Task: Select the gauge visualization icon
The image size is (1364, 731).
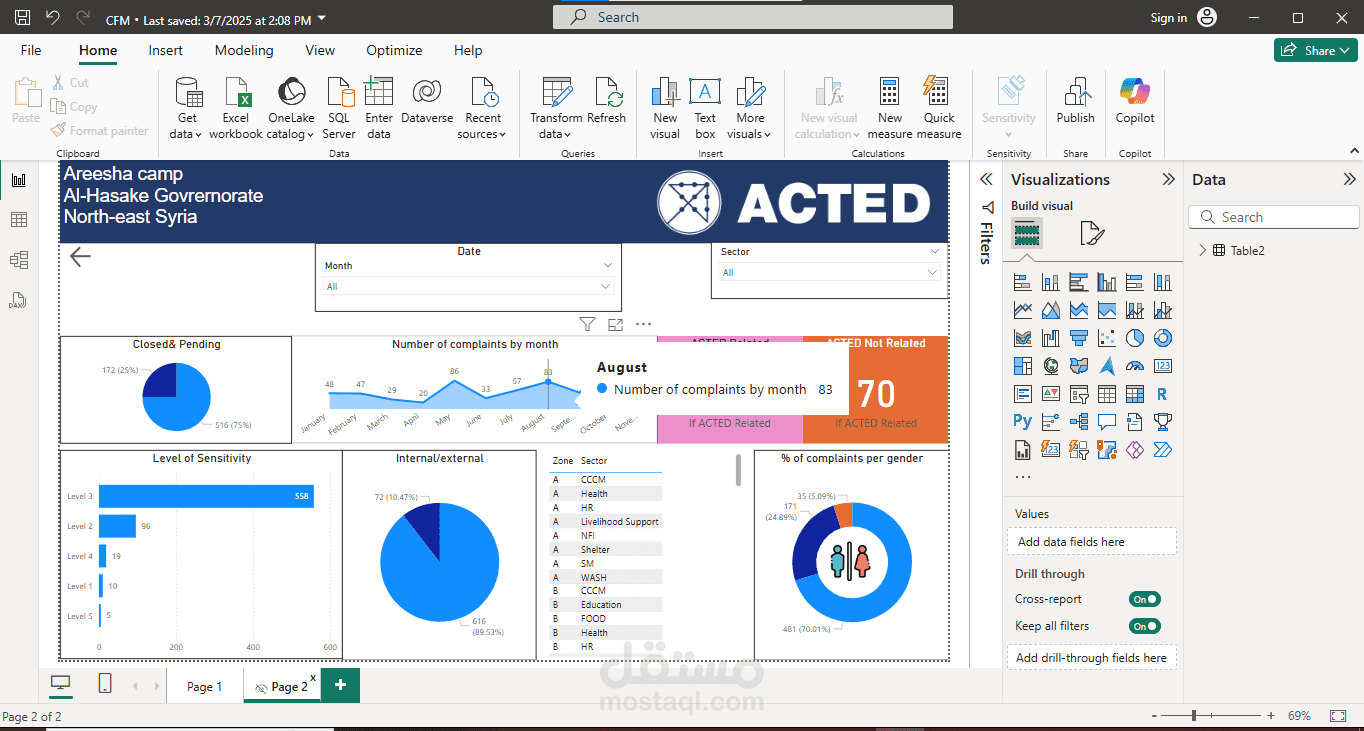Action: (1134, 366)
